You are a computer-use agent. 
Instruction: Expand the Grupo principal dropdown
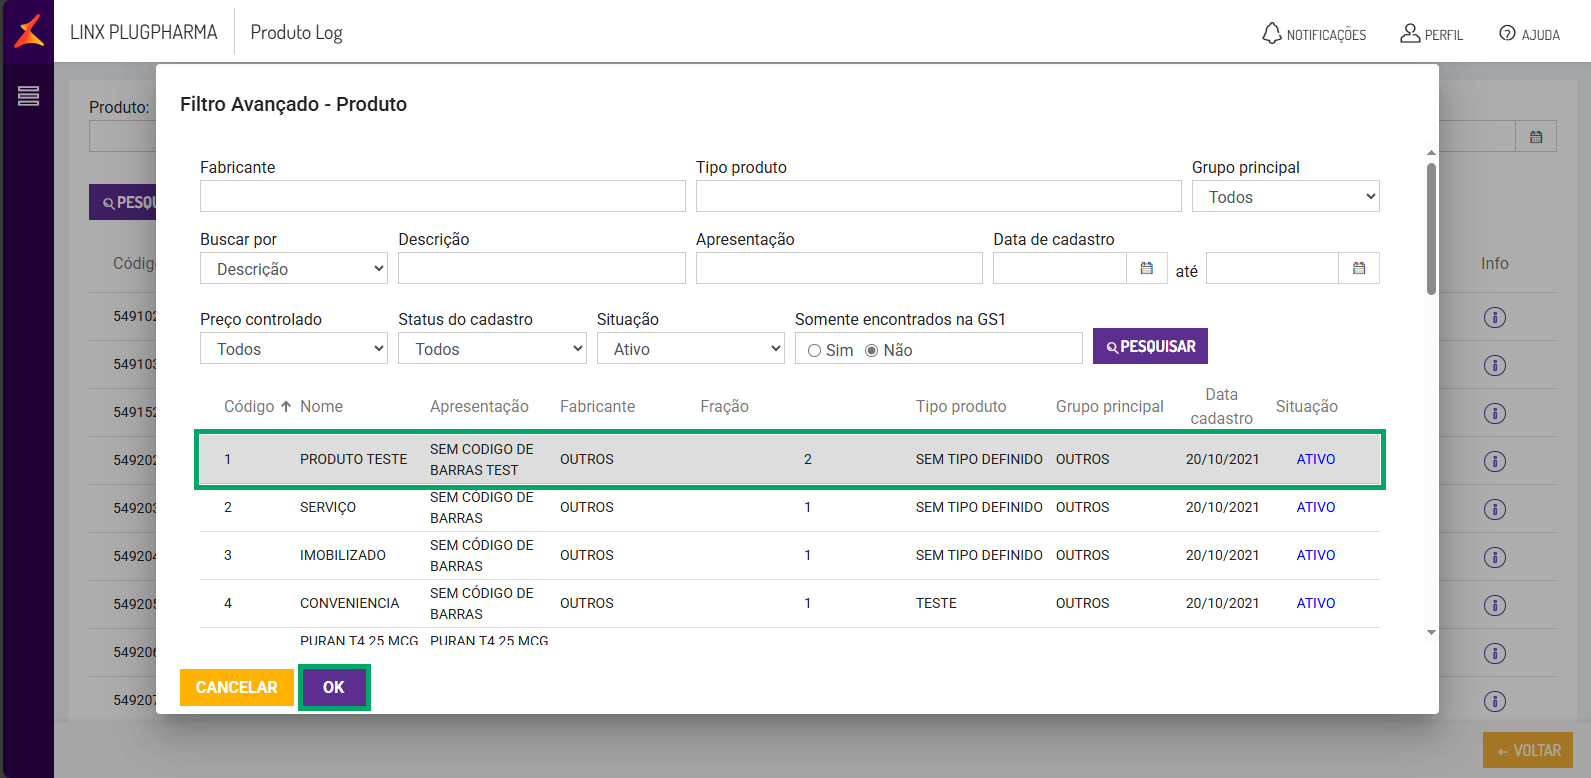tap(1285, 197)
